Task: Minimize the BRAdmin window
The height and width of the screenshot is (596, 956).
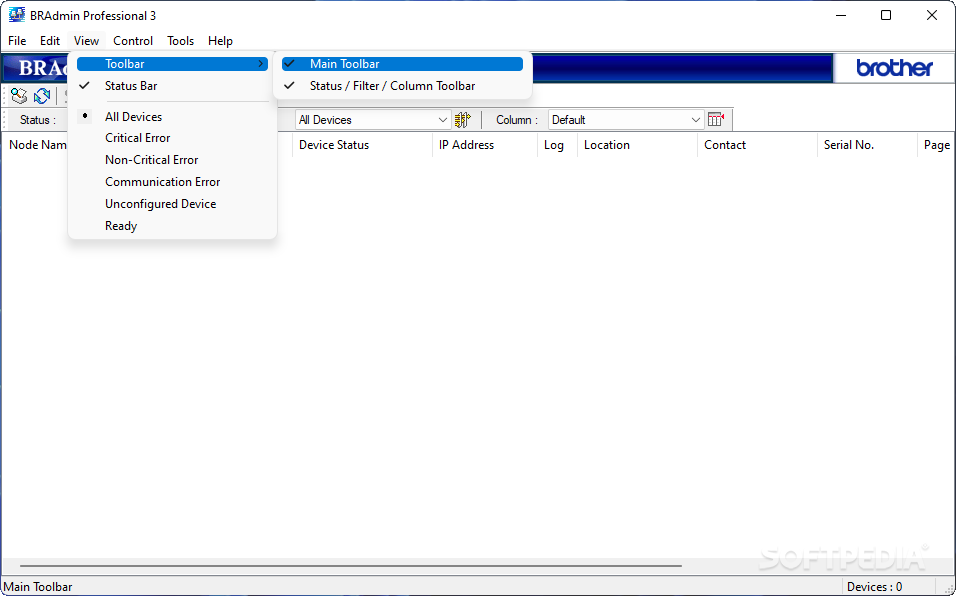Action: click(x=841, y=15)
